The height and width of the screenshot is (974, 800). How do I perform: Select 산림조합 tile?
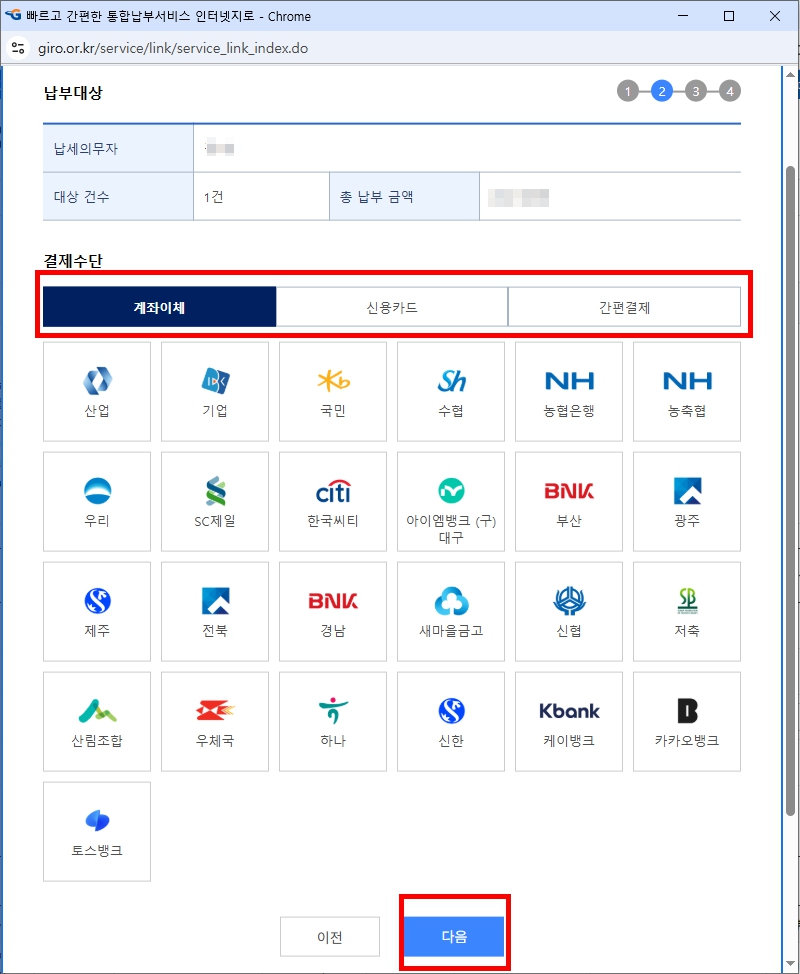97,721
